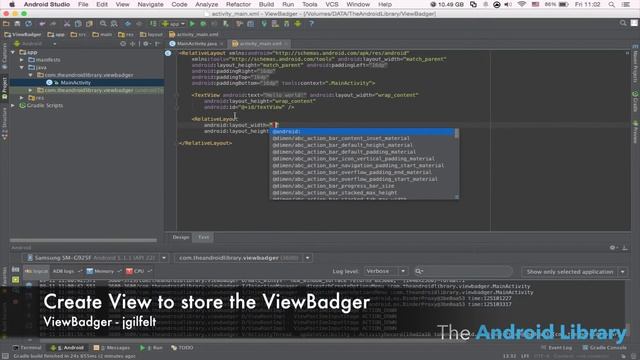Collapse the app module tree node

(x=13, y=52)
